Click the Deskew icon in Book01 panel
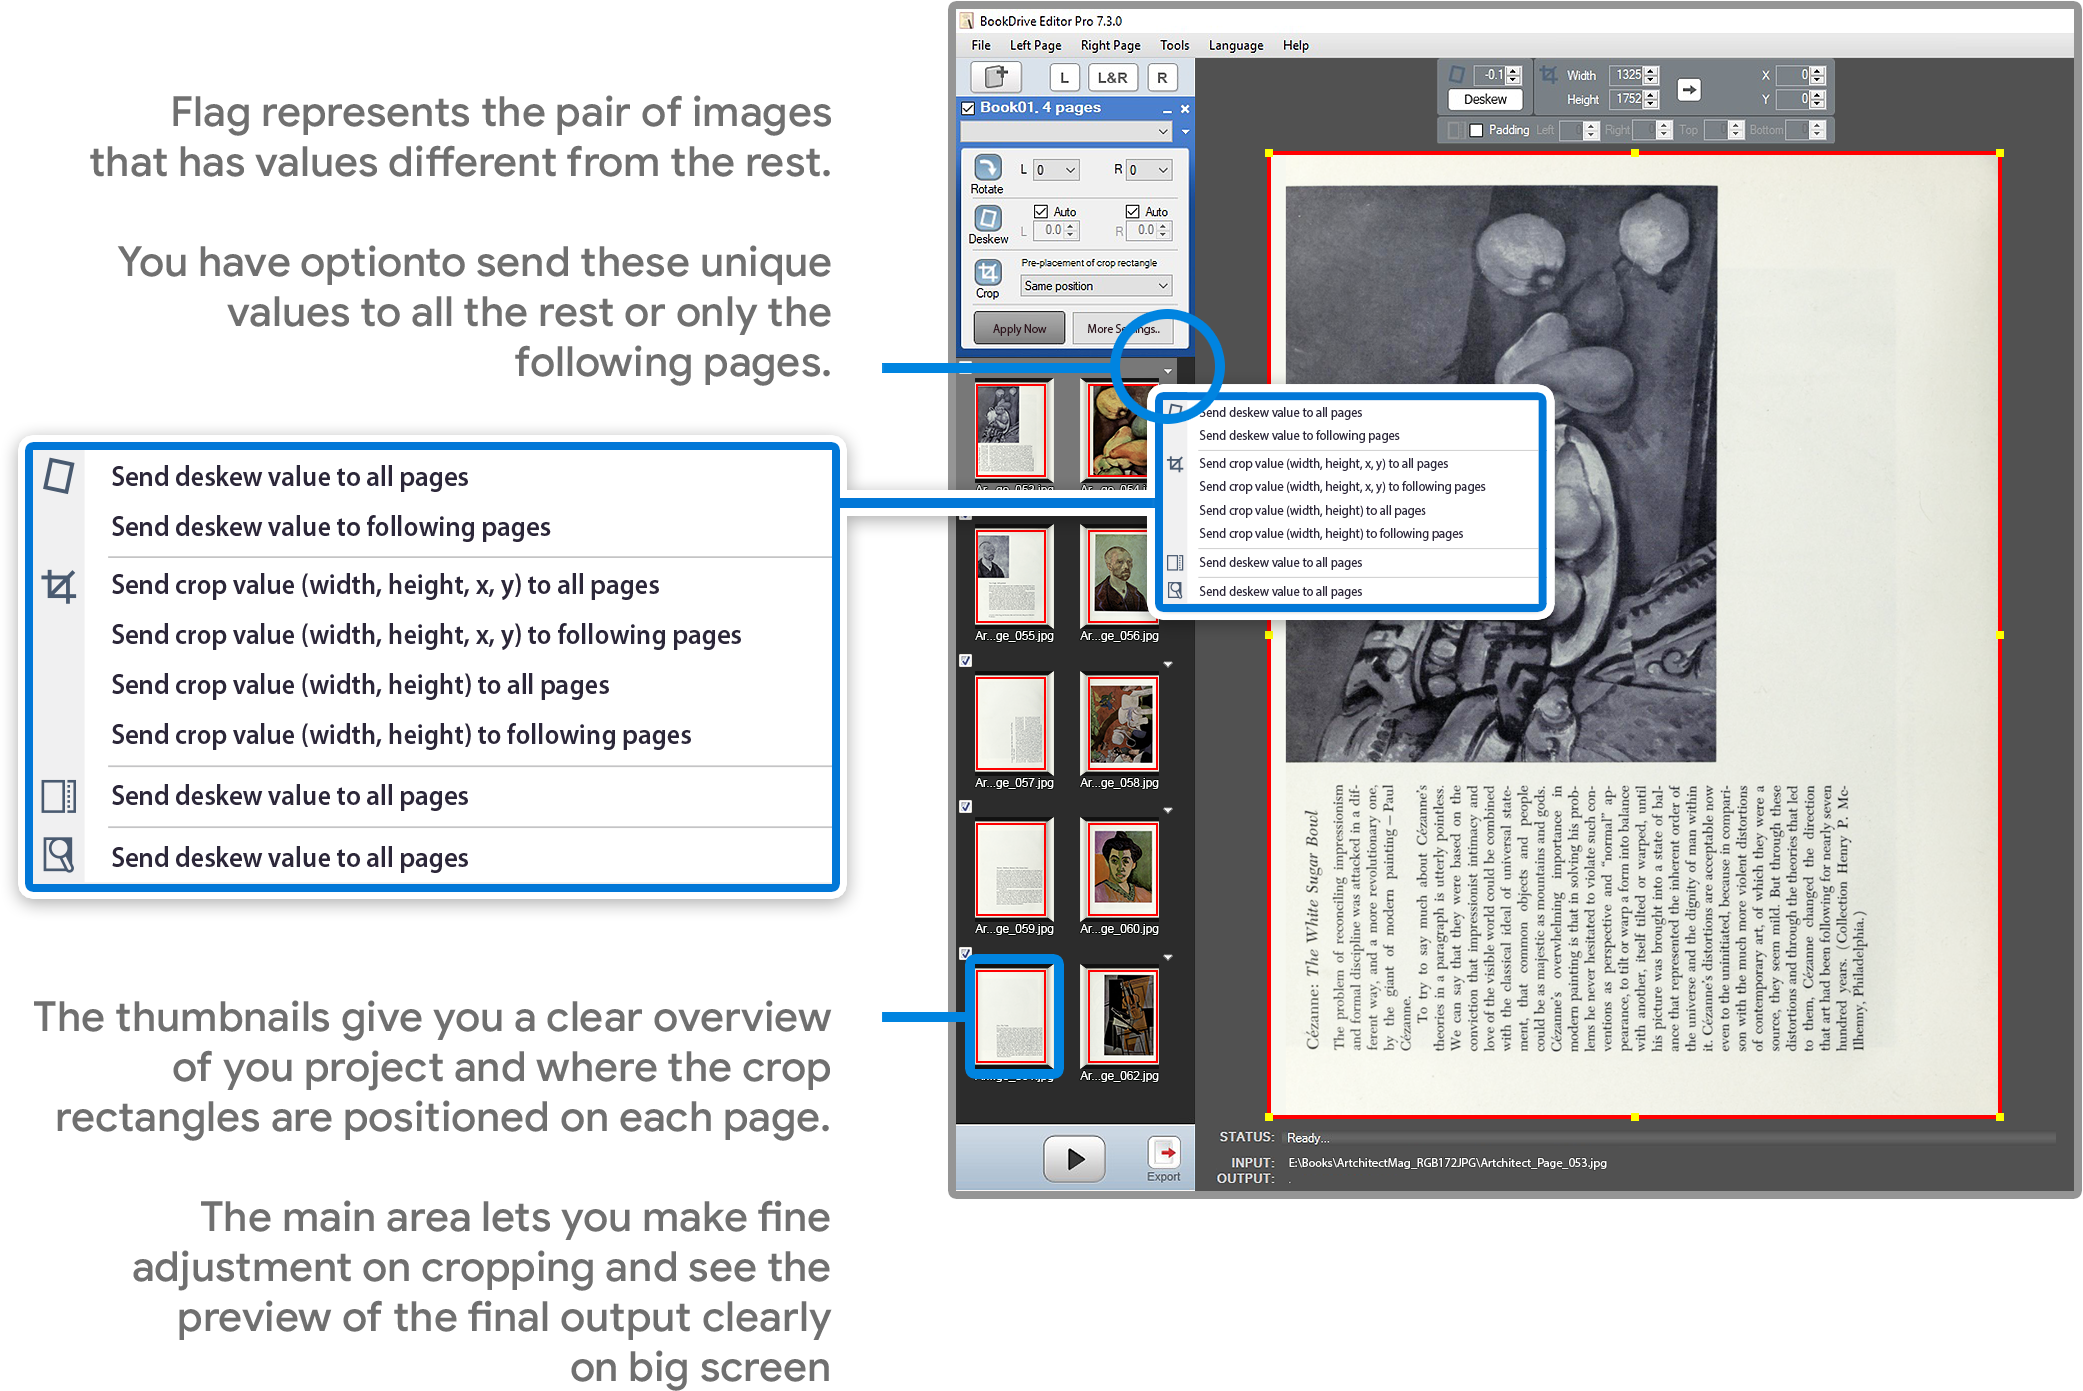The image size is (2083, 1391). pyautogui.click(x=988, y=217)
